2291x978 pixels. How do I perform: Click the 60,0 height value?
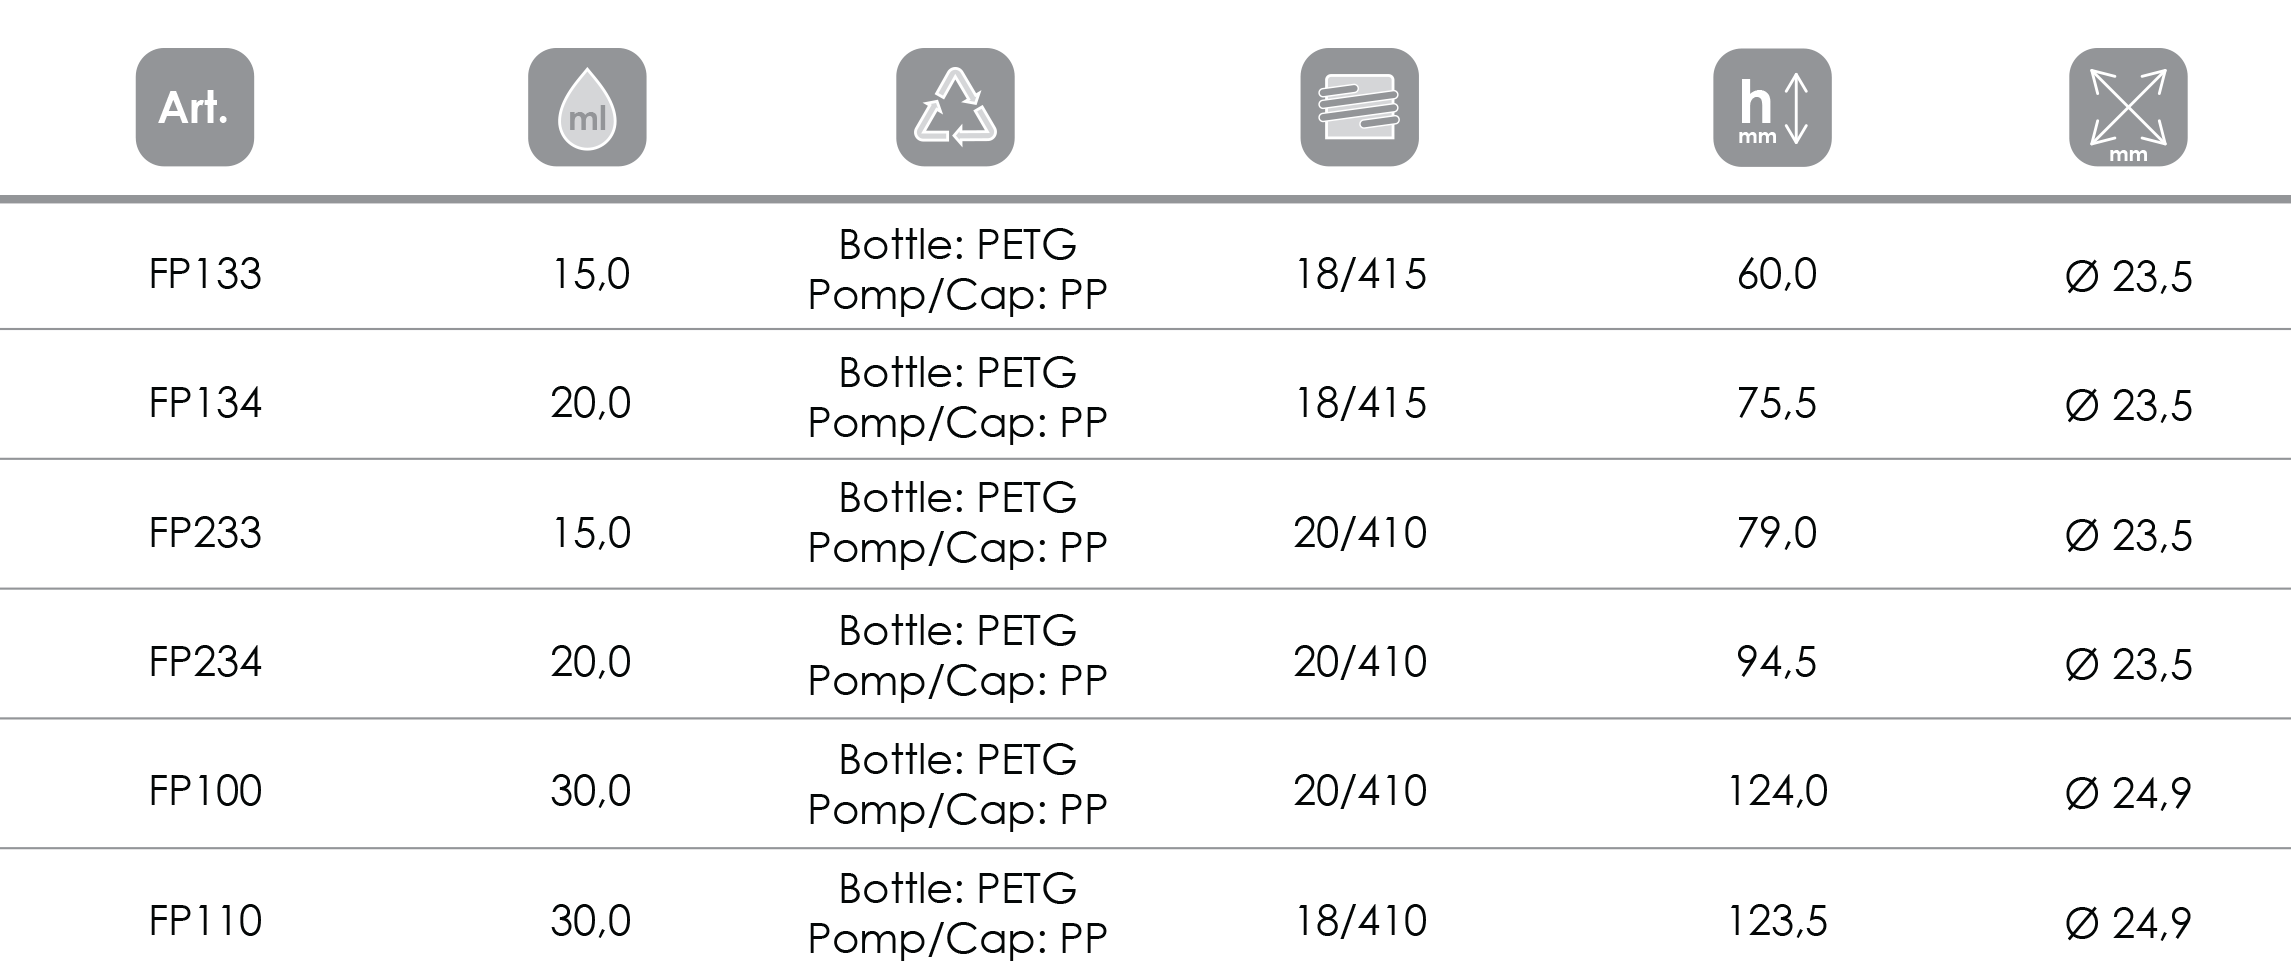click(1776, 274)
